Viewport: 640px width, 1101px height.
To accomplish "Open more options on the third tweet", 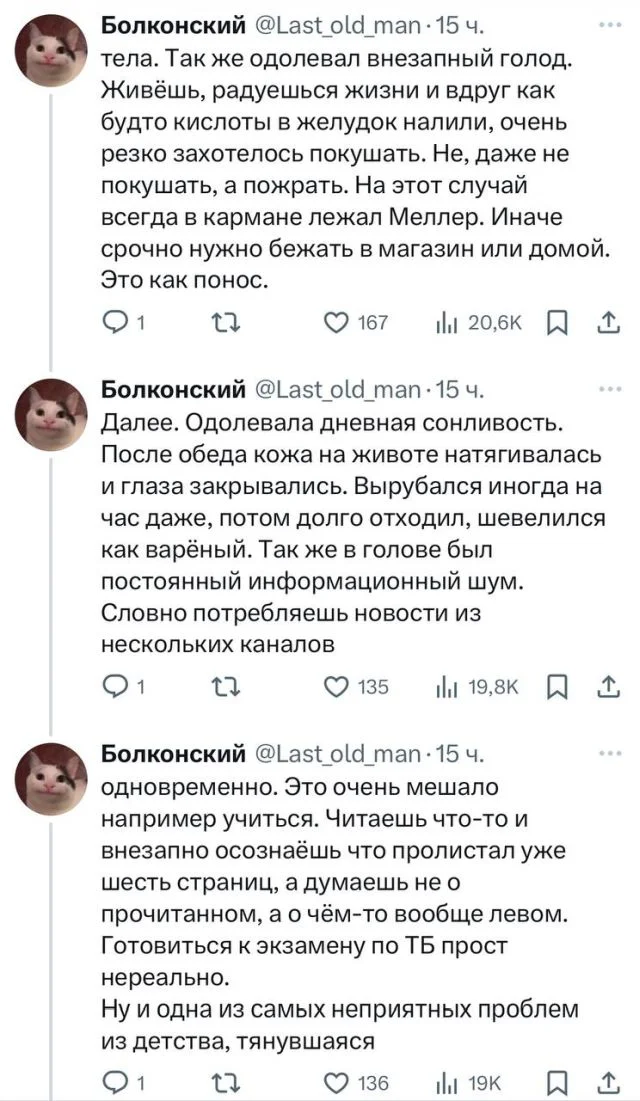I will coord(606,751).
